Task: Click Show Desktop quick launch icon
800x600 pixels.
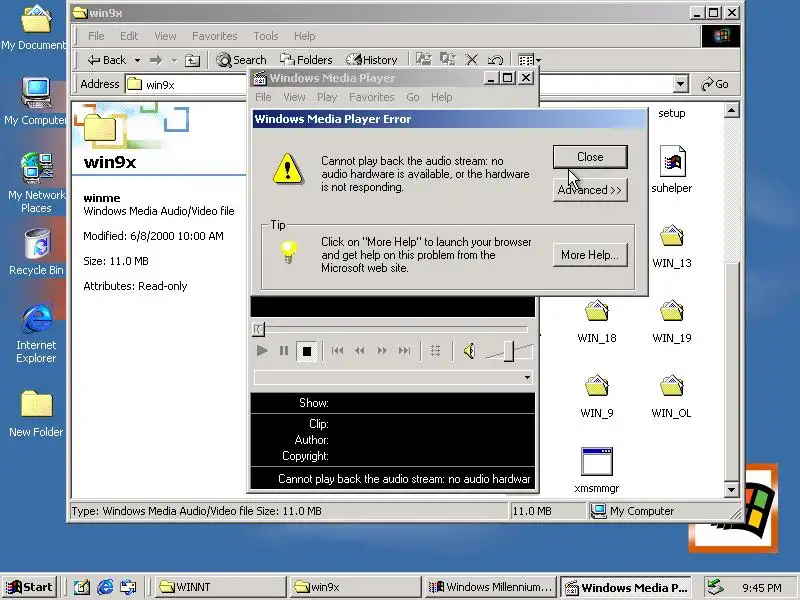Action: pos(82,587)
